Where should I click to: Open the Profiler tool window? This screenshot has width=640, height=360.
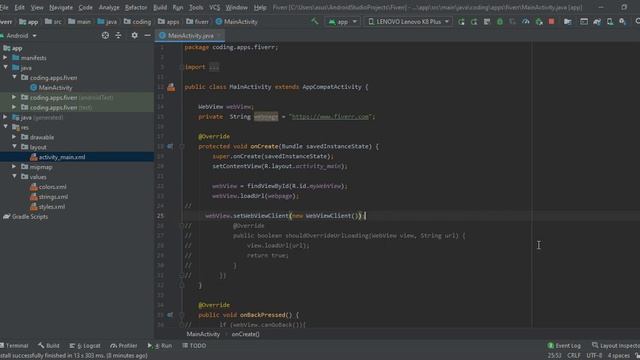point(124,346)
